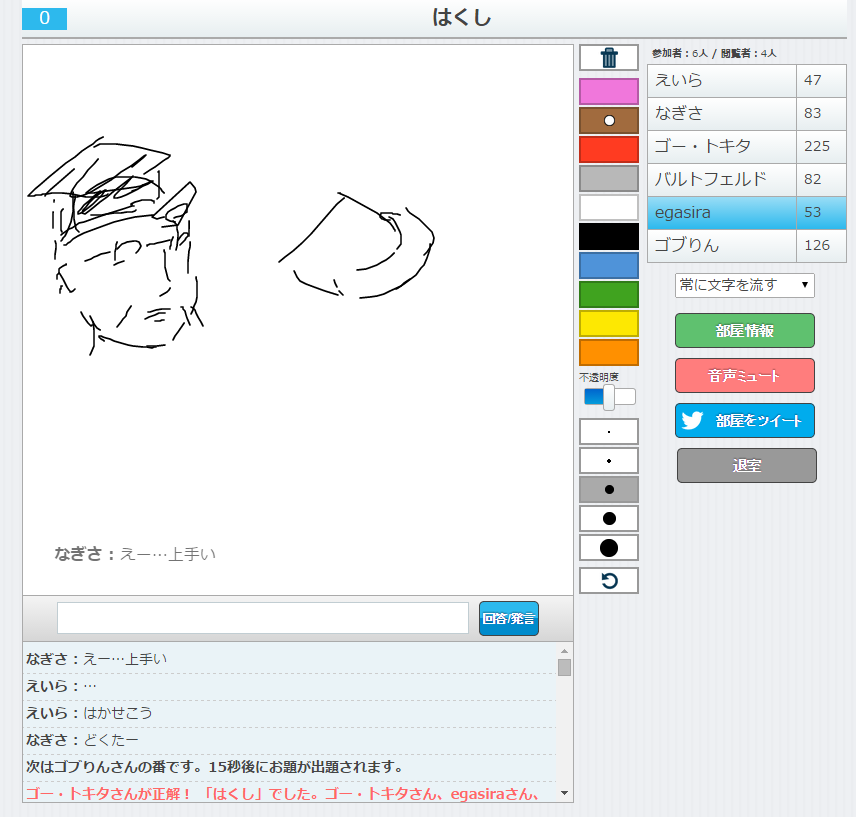Screen dimensions: 856x817
Task: Click chat message えいら：はかせこう
Action: [x=89, y=713]
